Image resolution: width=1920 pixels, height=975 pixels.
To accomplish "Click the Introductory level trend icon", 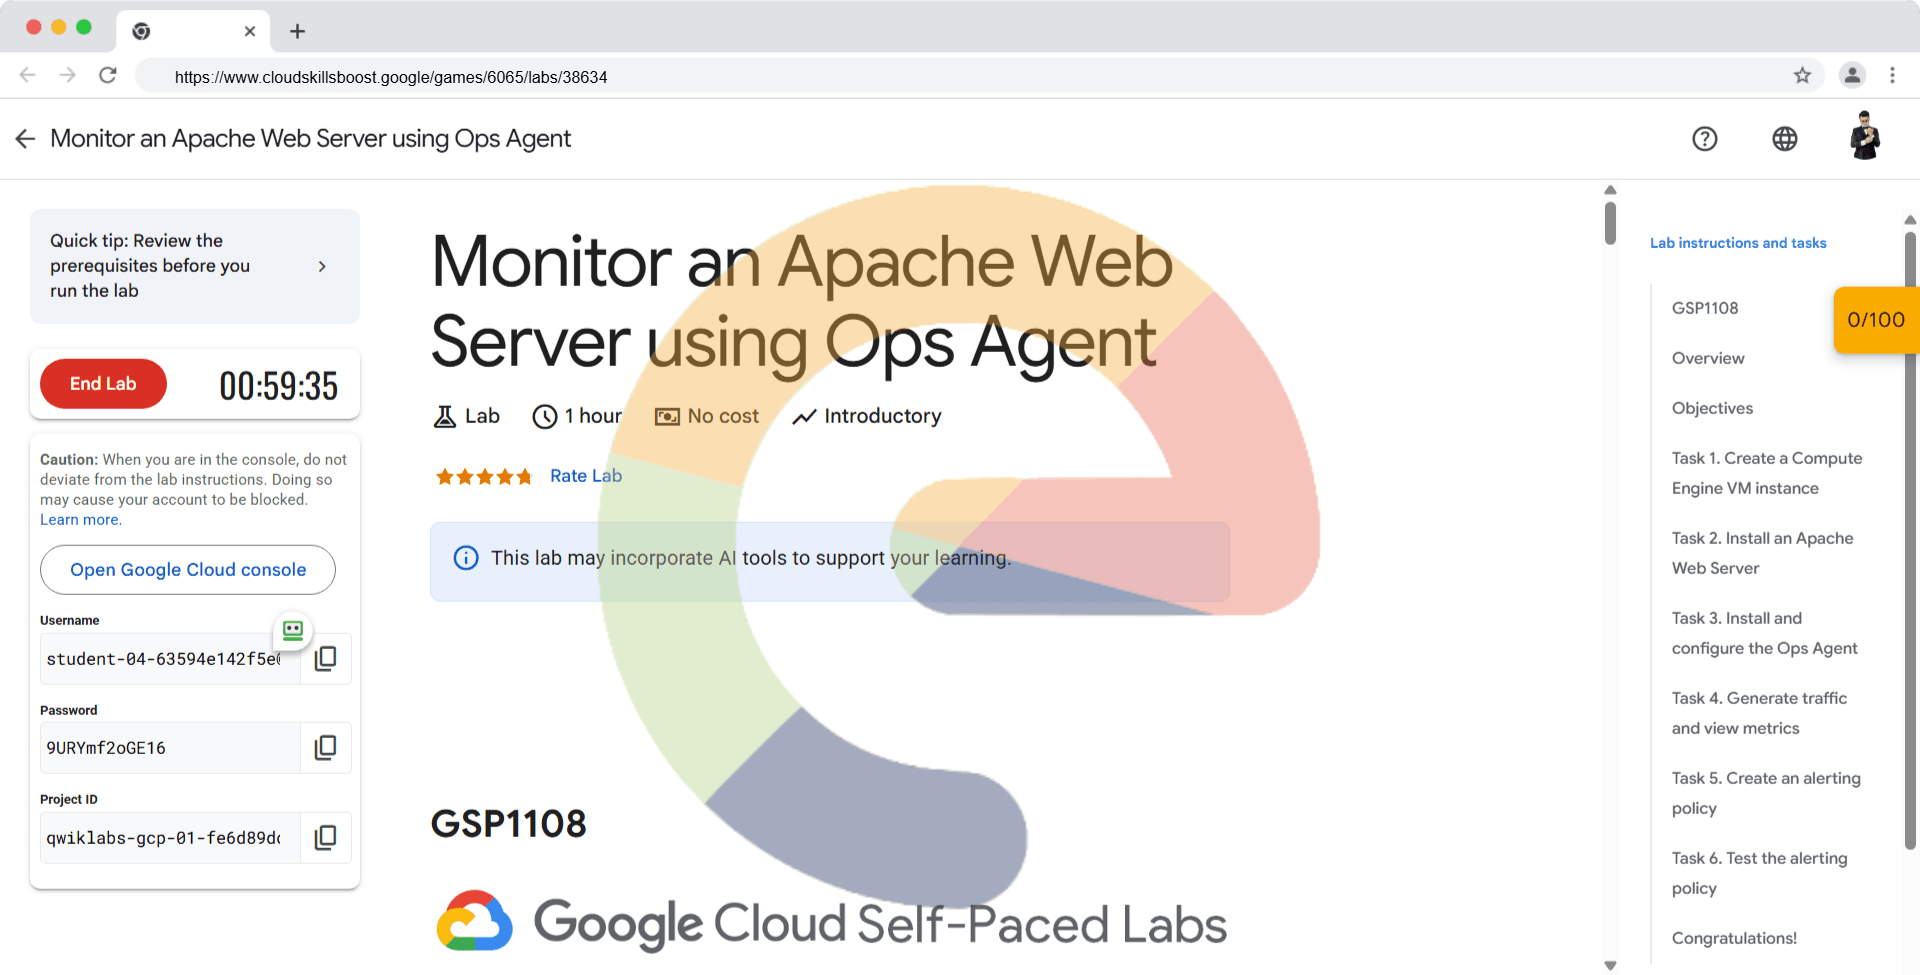I will [804, 417].
